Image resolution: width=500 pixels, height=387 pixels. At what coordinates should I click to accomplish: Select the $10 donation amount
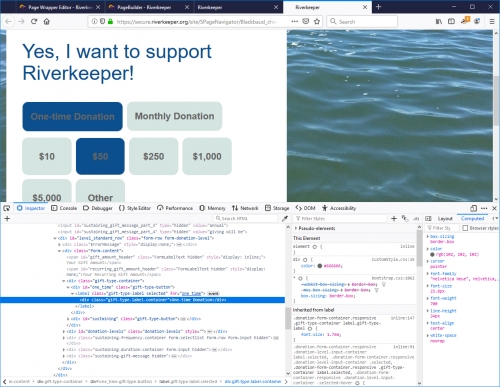pyautogui.click(x=47, y=156)
